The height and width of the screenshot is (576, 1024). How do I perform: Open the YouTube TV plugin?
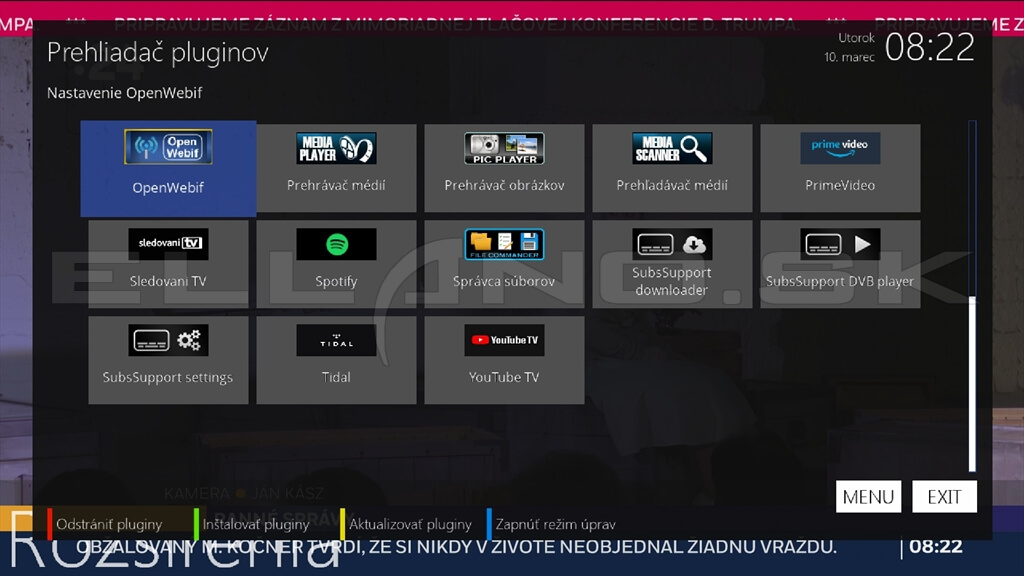pyautogui.click(x=504, y=360)
